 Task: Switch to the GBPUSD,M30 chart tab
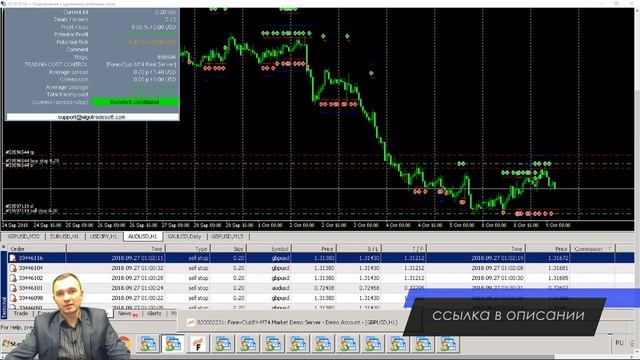pyautogui.click(x=23, y=237)
